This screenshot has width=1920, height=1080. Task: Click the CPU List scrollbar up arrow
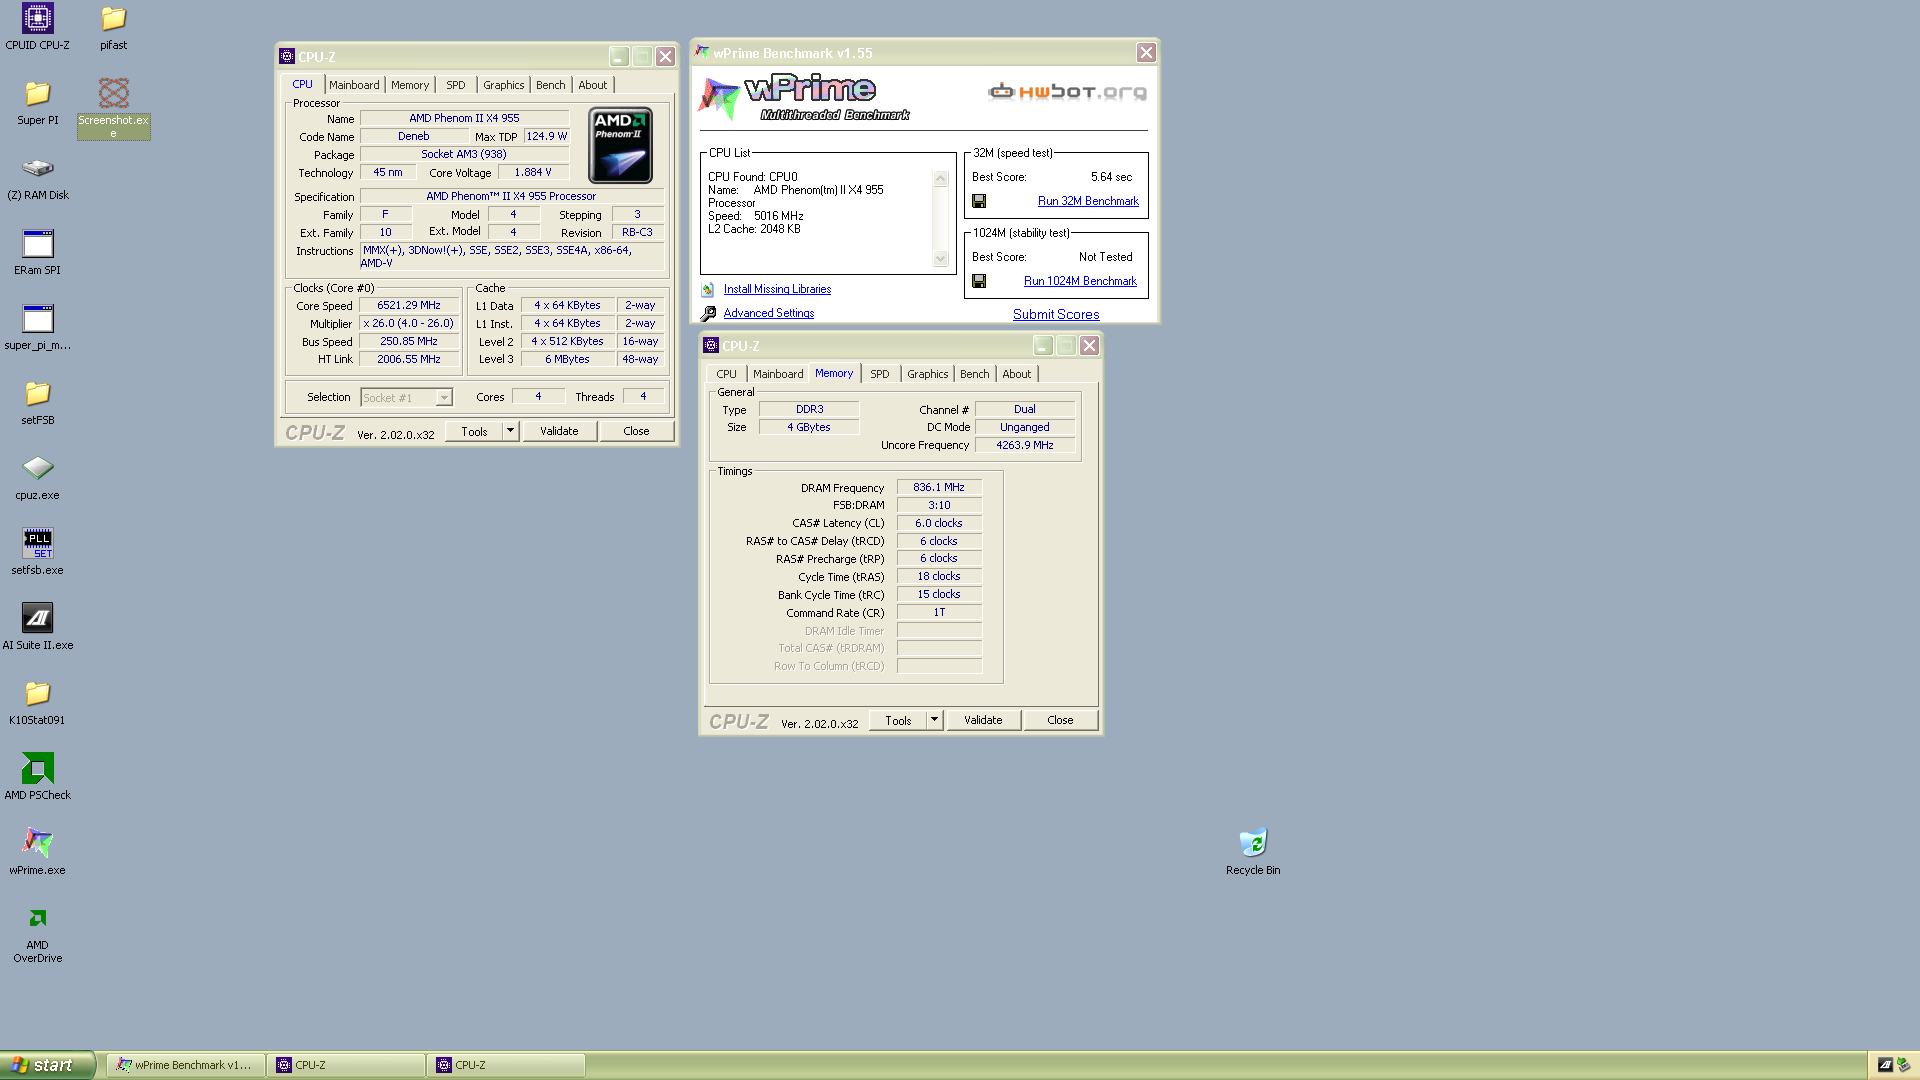(940, 179)
